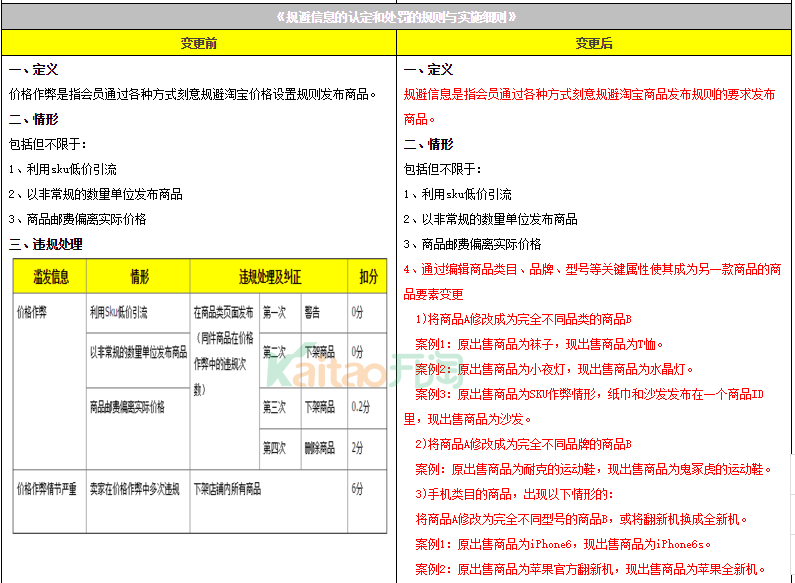
Task: Click 案例 line about 耐克的运动鞋
Action: [593, 469]
